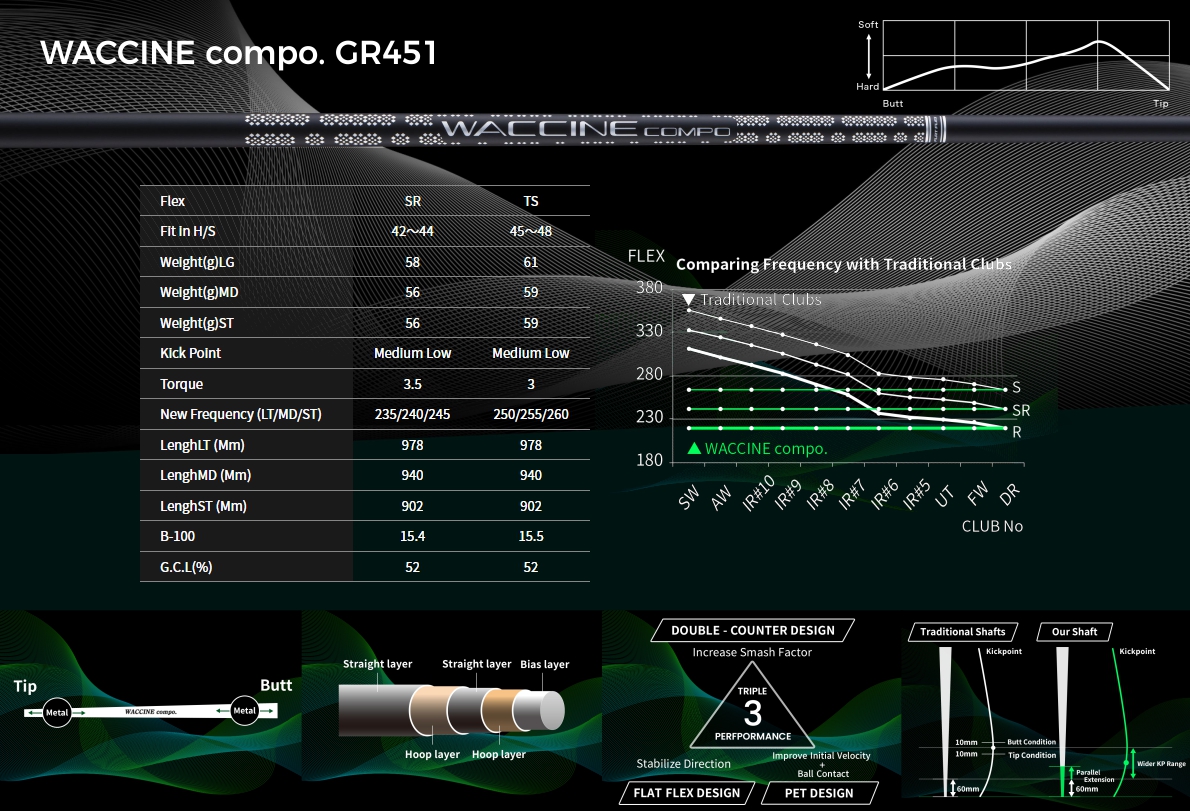Click the IR#10 club label on chart axis

758,493
